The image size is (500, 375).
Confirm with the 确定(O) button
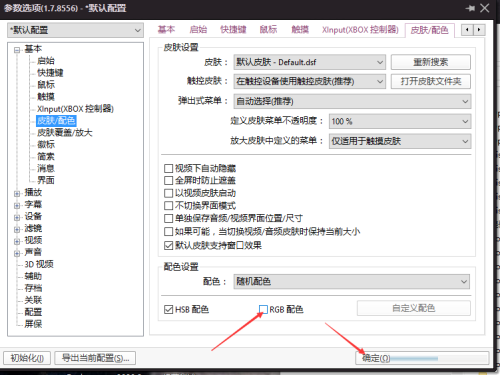[x=422, y=358]
